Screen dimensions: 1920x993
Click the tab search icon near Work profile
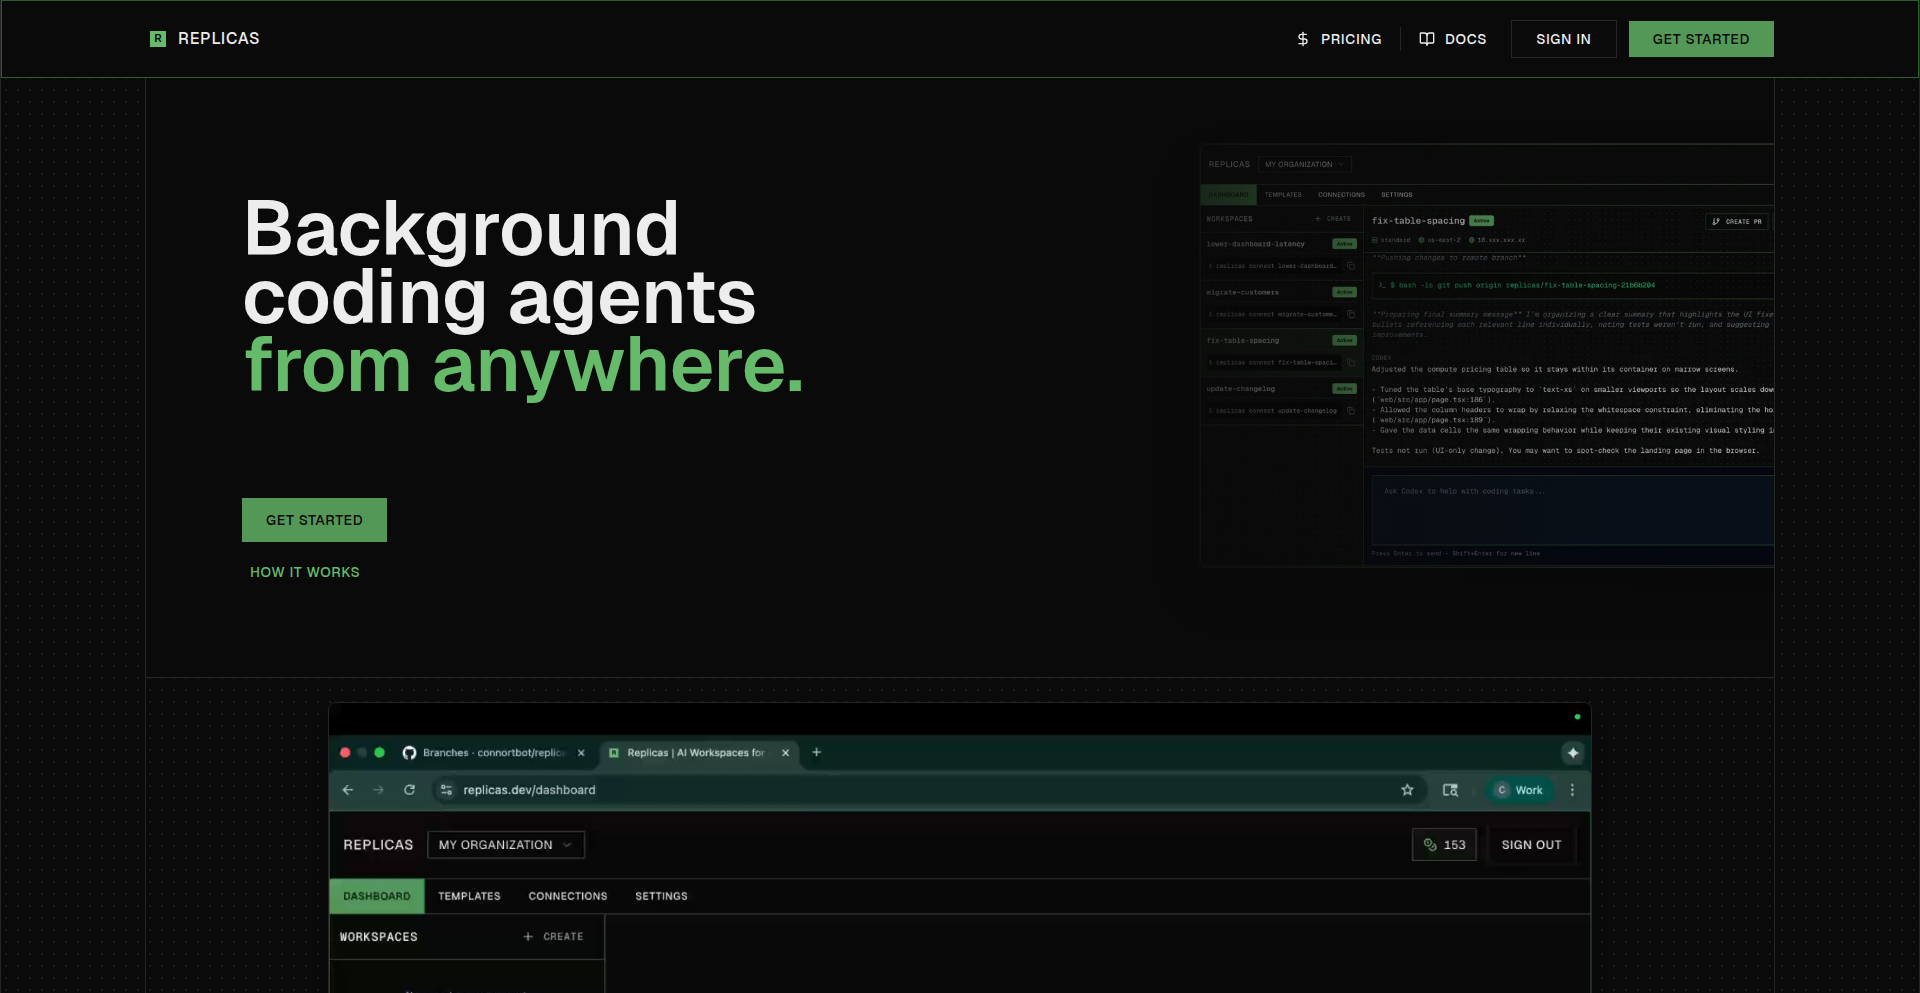tap(1450, 790)
